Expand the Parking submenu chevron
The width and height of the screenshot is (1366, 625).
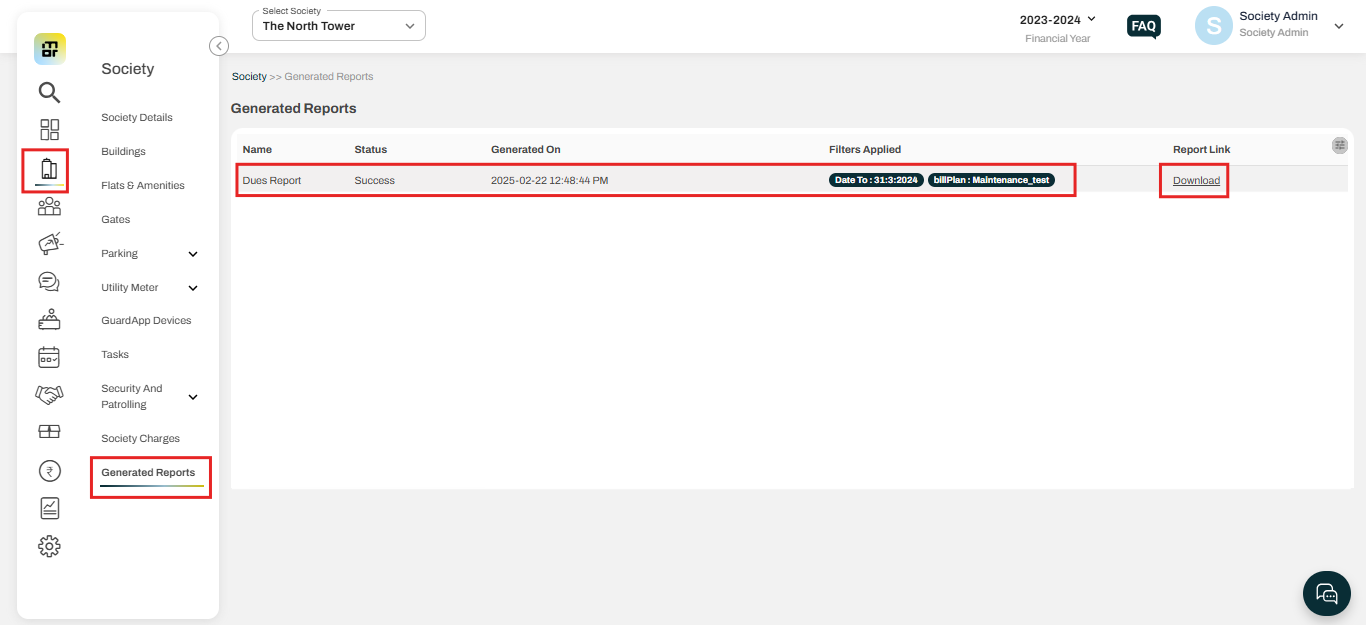point(193,254)
